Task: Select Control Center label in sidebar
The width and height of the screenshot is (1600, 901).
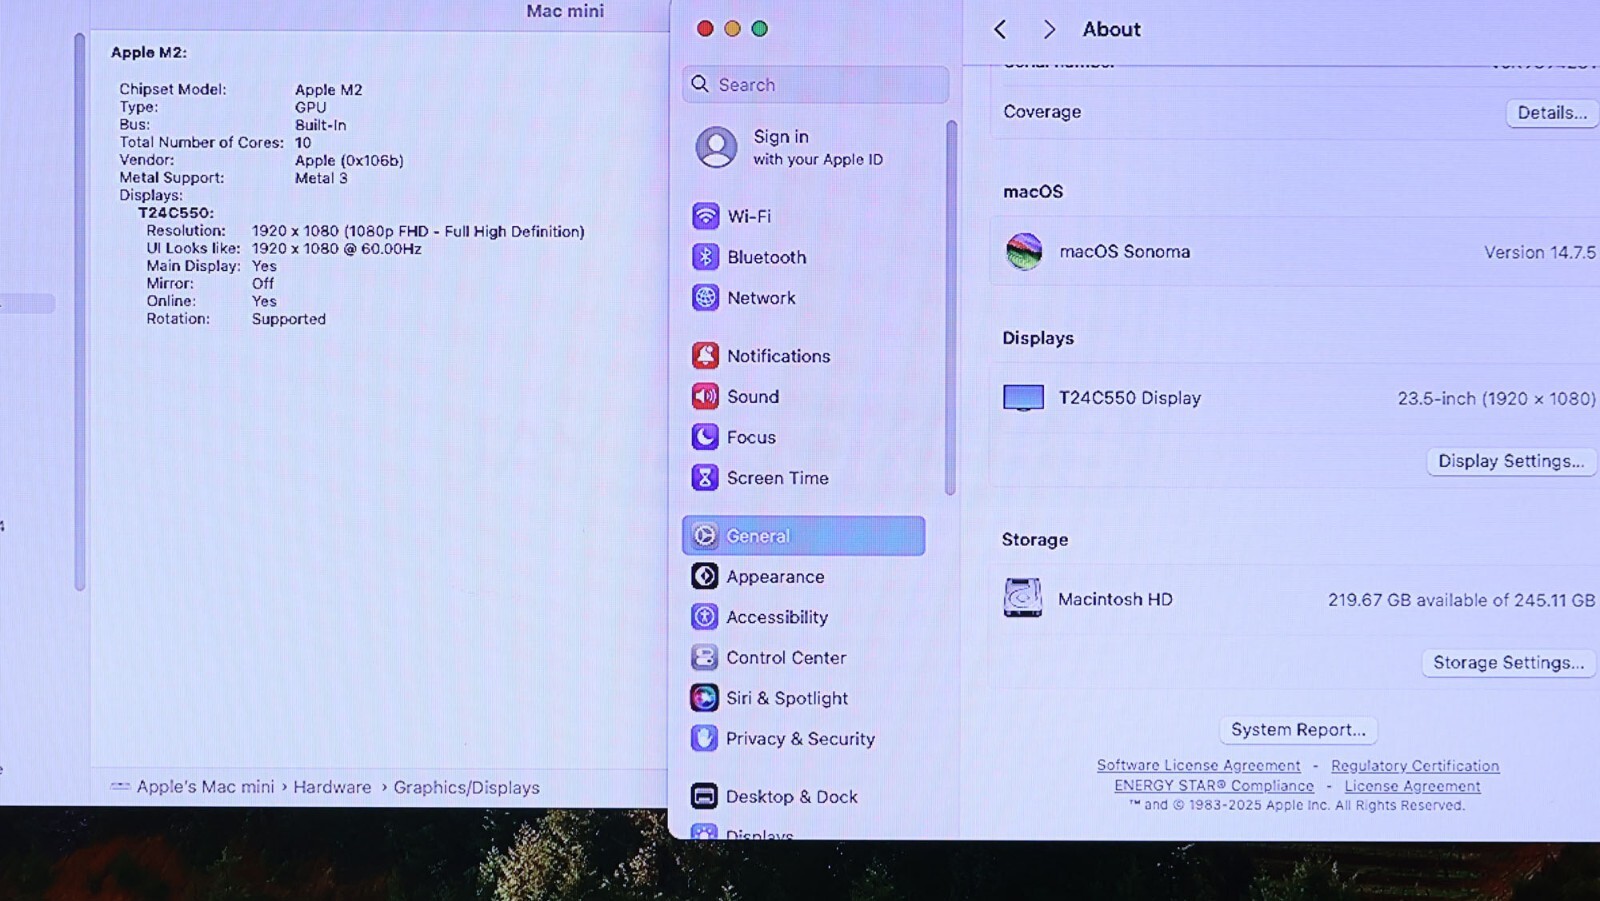Action: (x=786, y=657)
